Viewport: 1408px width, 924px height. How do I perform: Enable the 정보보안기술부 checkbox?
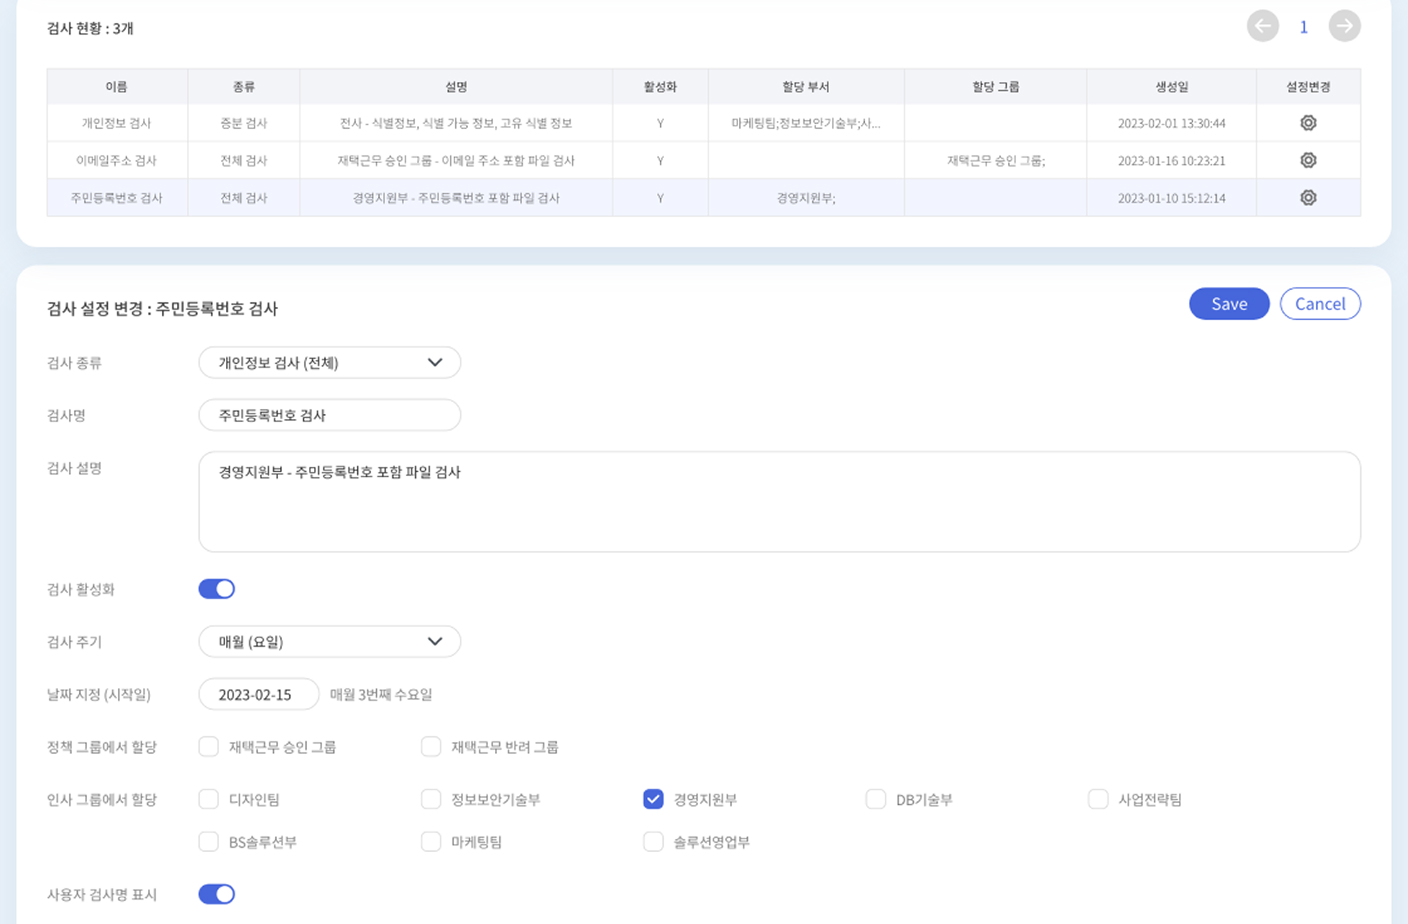(x=431, y=799)
